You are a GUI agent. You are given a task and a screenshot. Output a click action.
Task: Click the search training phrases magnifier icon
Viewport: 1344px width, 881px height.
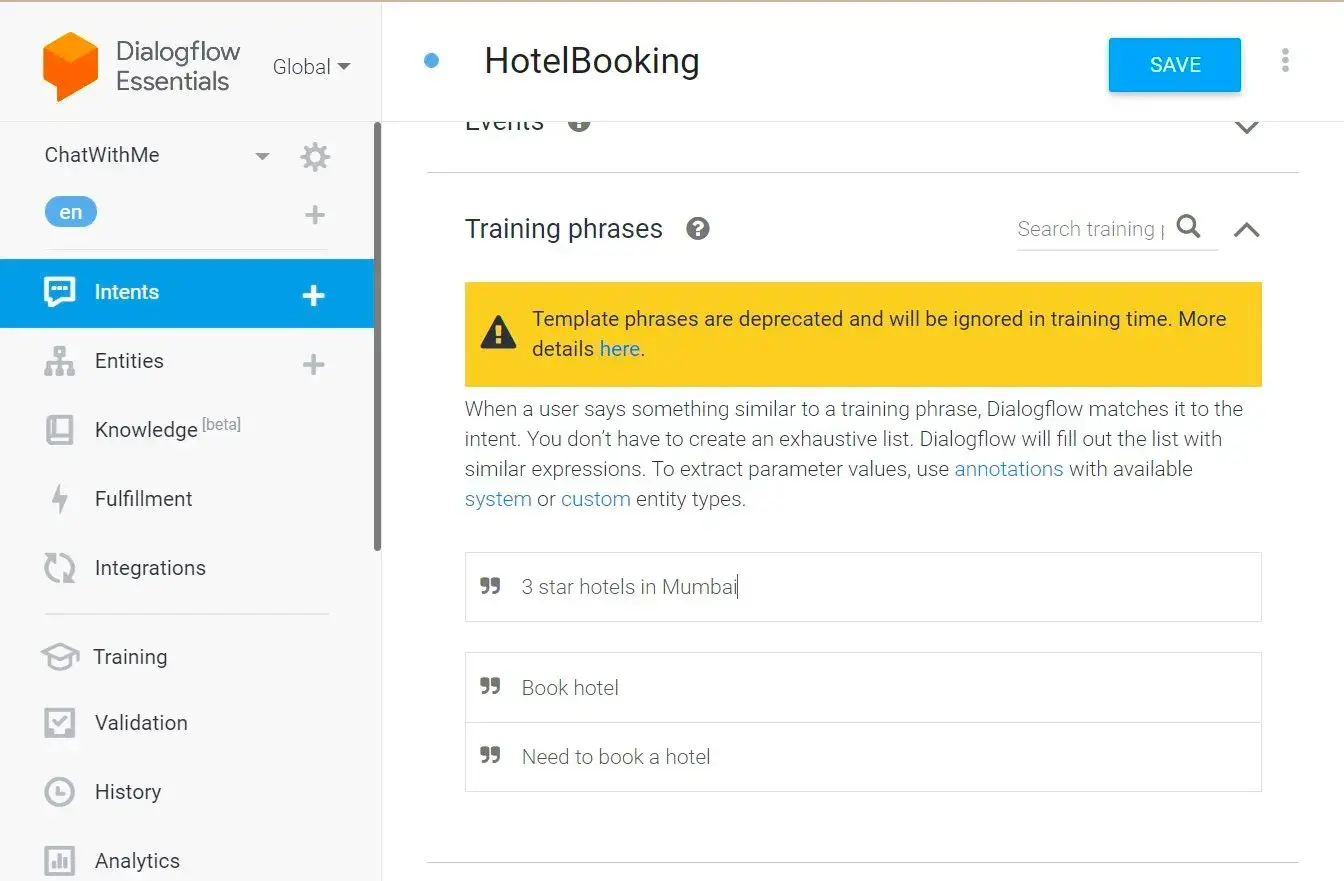pyautogui.click(x=1188, y=227)
